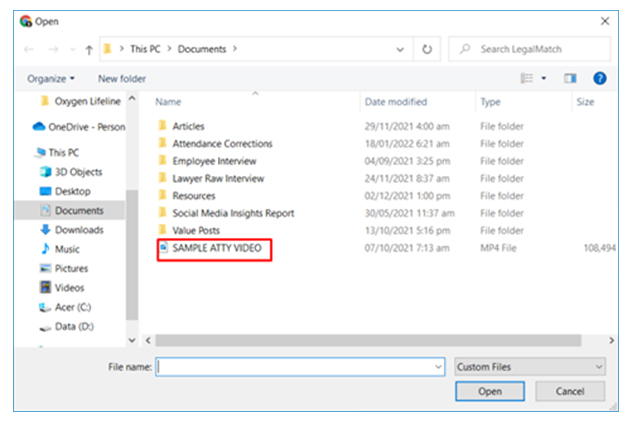Image resolution: width=632 pixels, height=422 pixels.
Task: Select This PC in navigation tree
Action: [57, 152]
